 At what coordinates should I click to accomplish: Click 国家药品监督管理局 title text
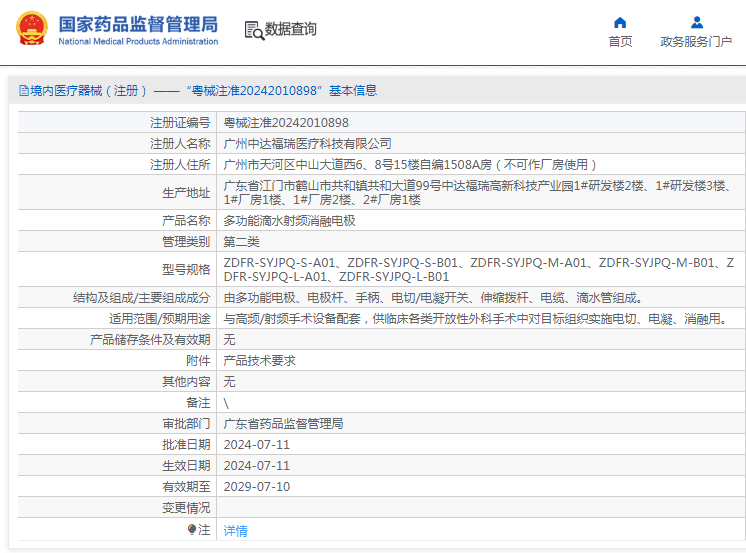pos(138,24)
